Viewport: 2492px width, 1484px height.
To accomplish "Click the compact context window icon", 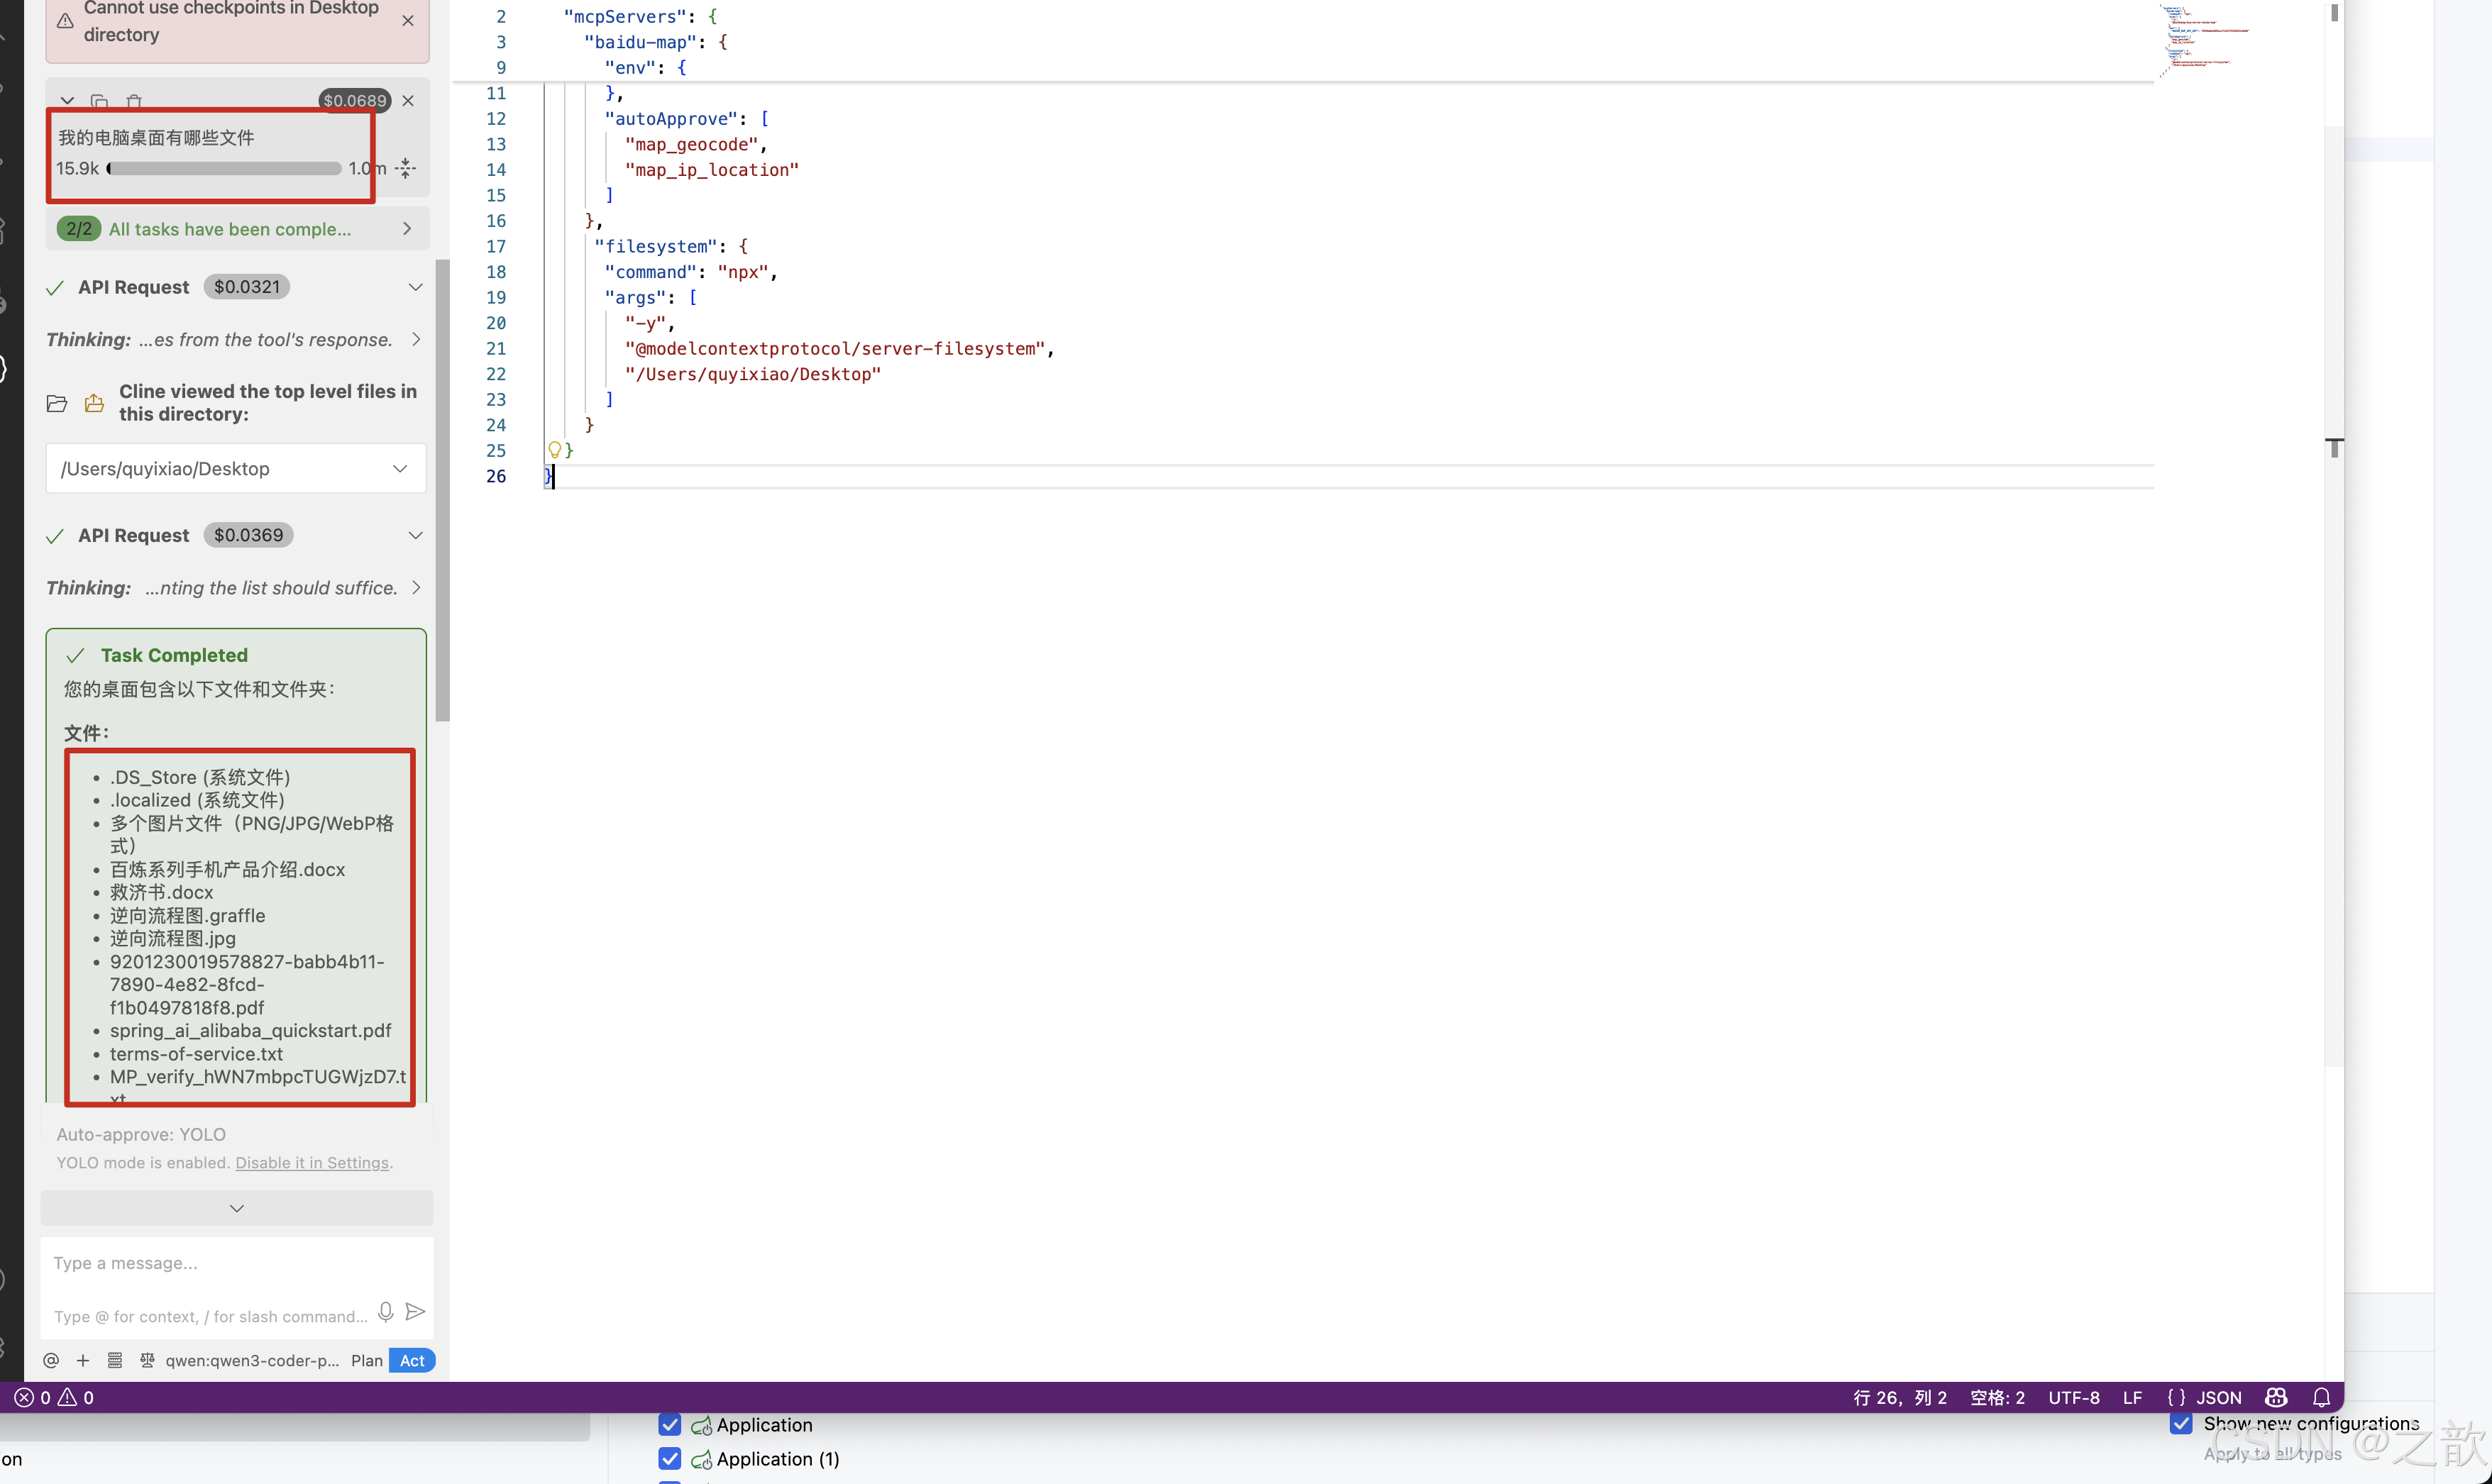I will (406, 168).
